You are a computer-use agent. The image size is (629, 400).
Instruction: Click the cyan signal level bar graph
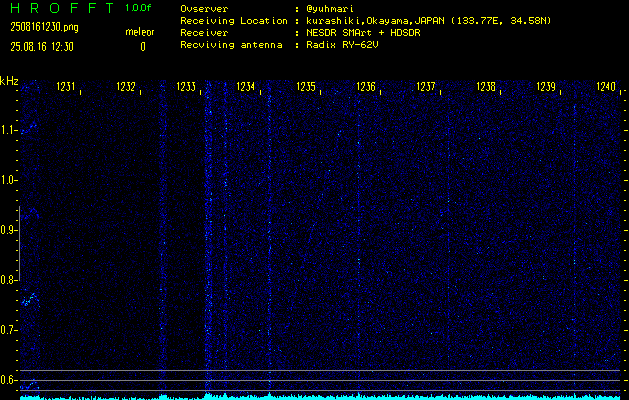pos(321,397)
